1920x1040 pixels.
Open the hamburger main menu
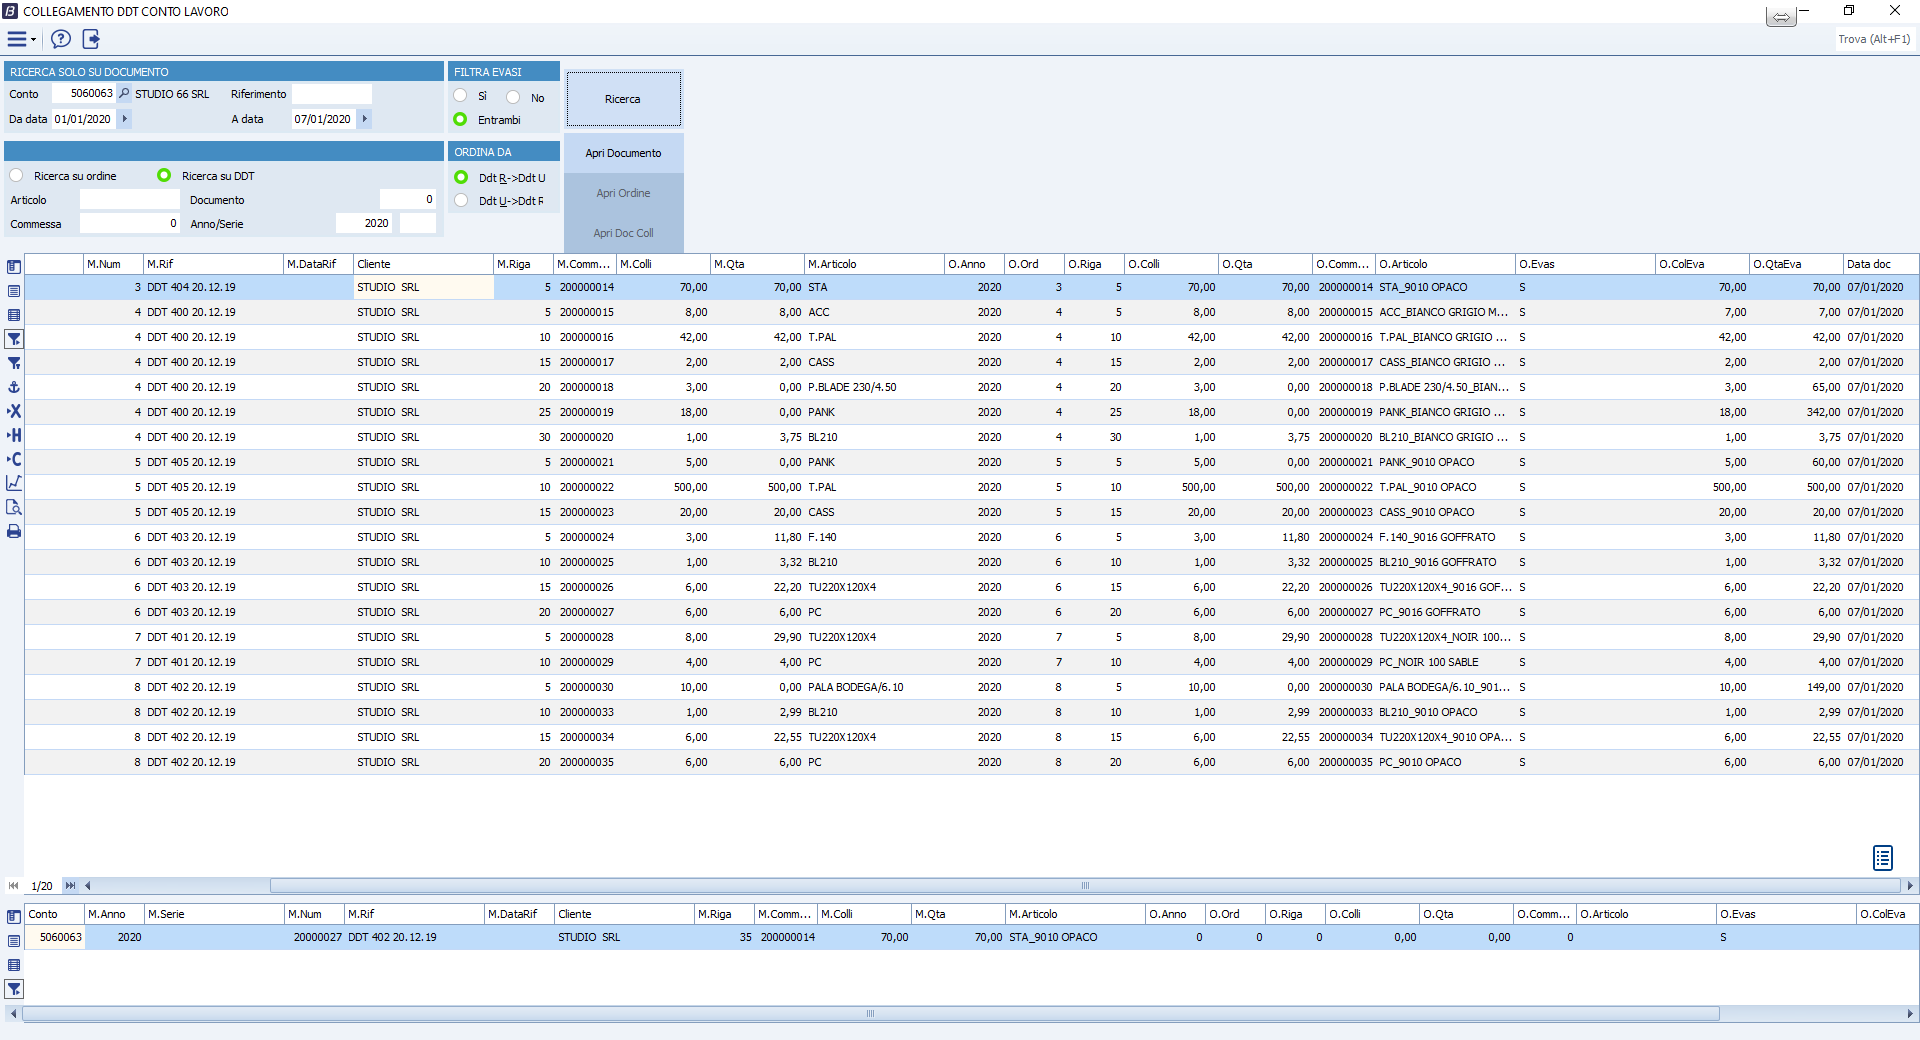click(16, 39)
